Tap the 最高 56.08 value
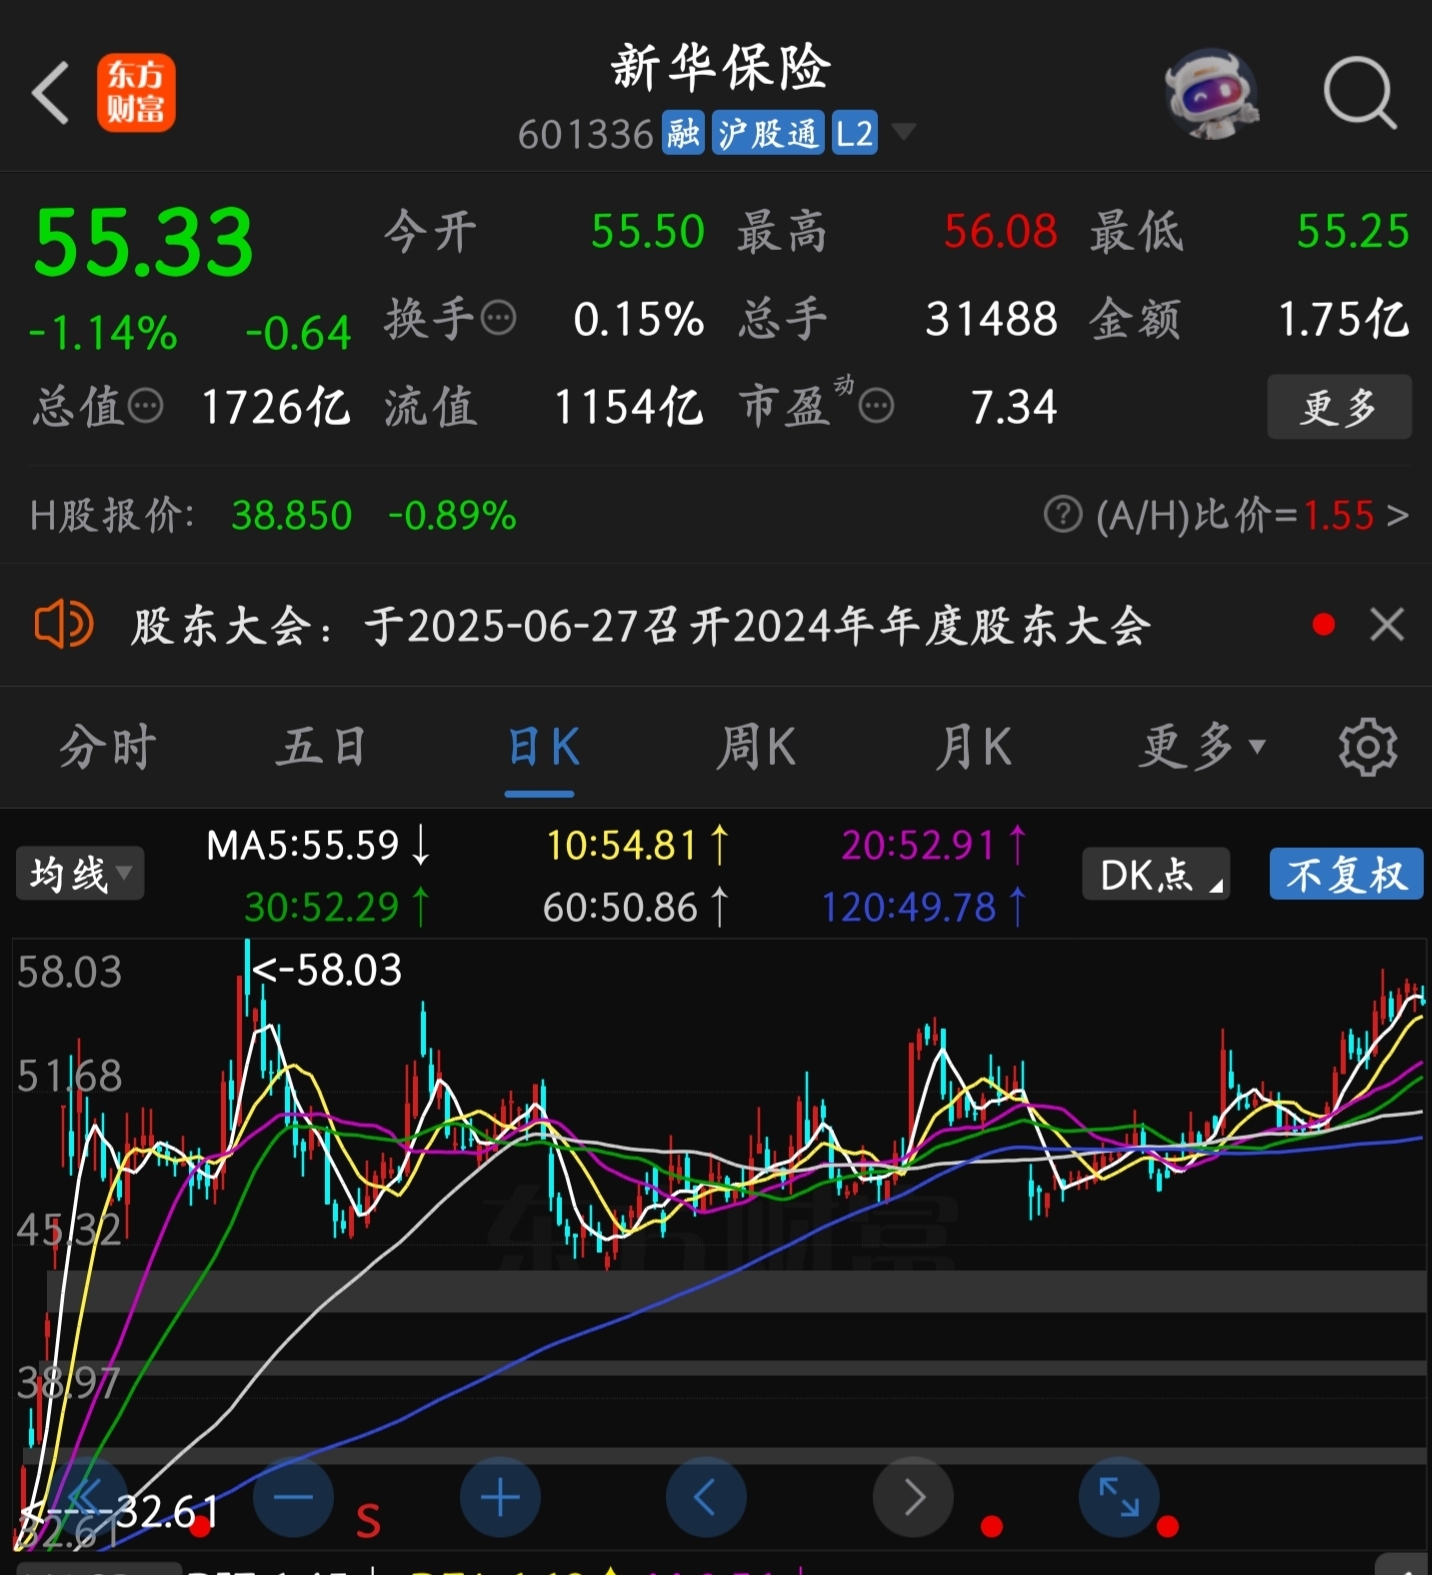 tap(1000, 232)
